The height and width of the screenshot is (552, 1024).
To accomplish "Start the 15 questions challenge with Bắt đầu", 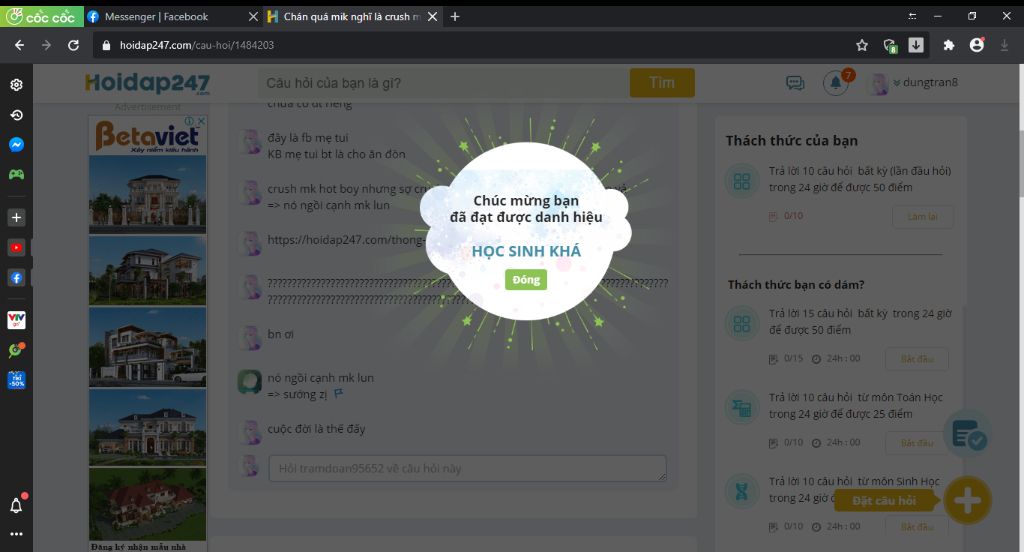I will click(x=917, y=359).
